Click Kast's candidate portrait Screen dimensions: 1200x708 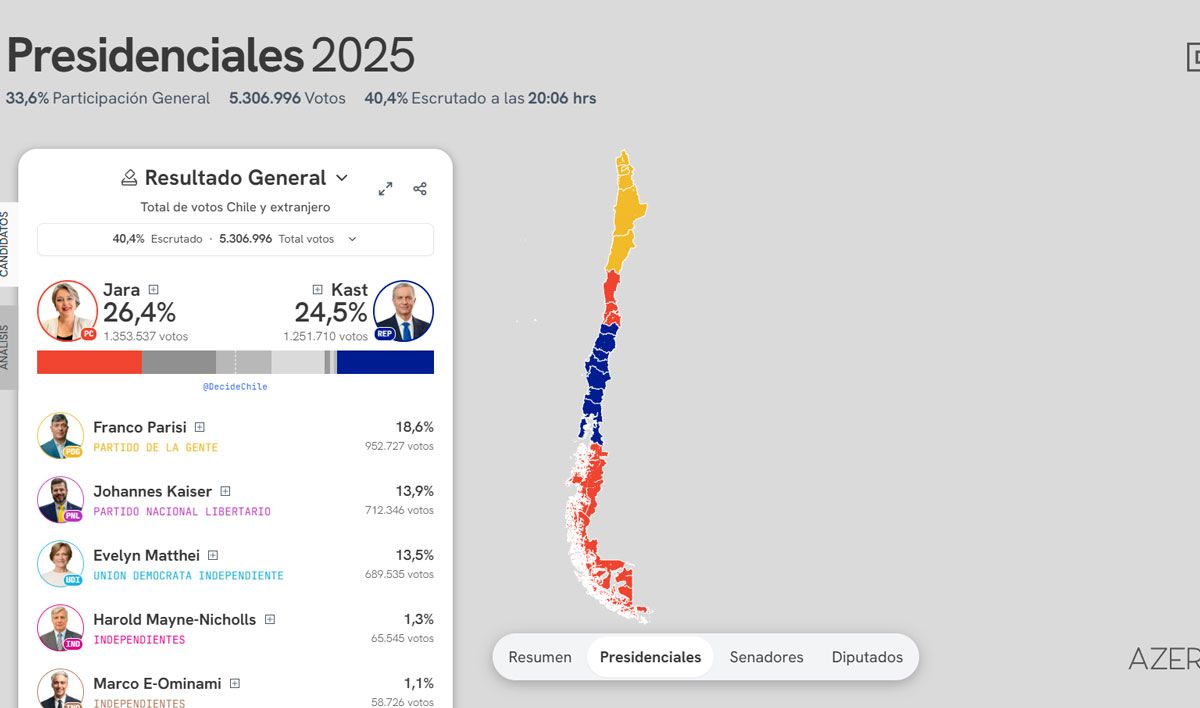point(403,311)
